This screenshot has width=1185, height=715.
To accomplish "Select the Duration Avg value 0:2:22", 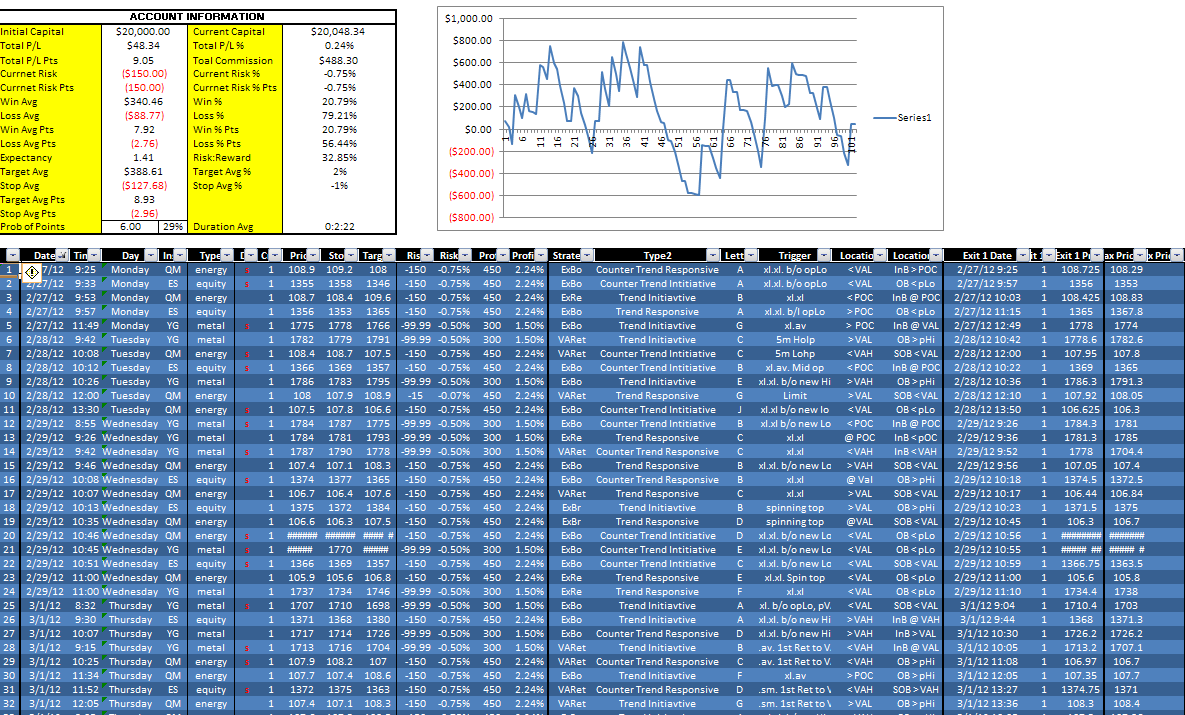I will [x=339, y=227].
